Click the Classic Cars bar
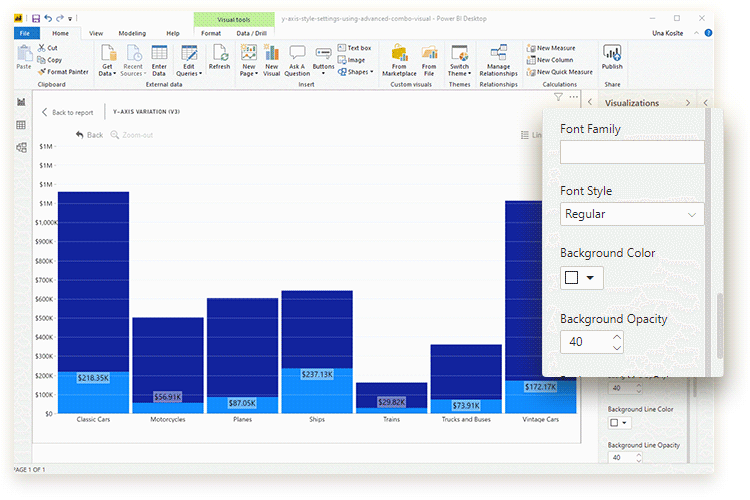Viewport: 750px width, 500px height. pyautogui.click(x=93, y=302)
